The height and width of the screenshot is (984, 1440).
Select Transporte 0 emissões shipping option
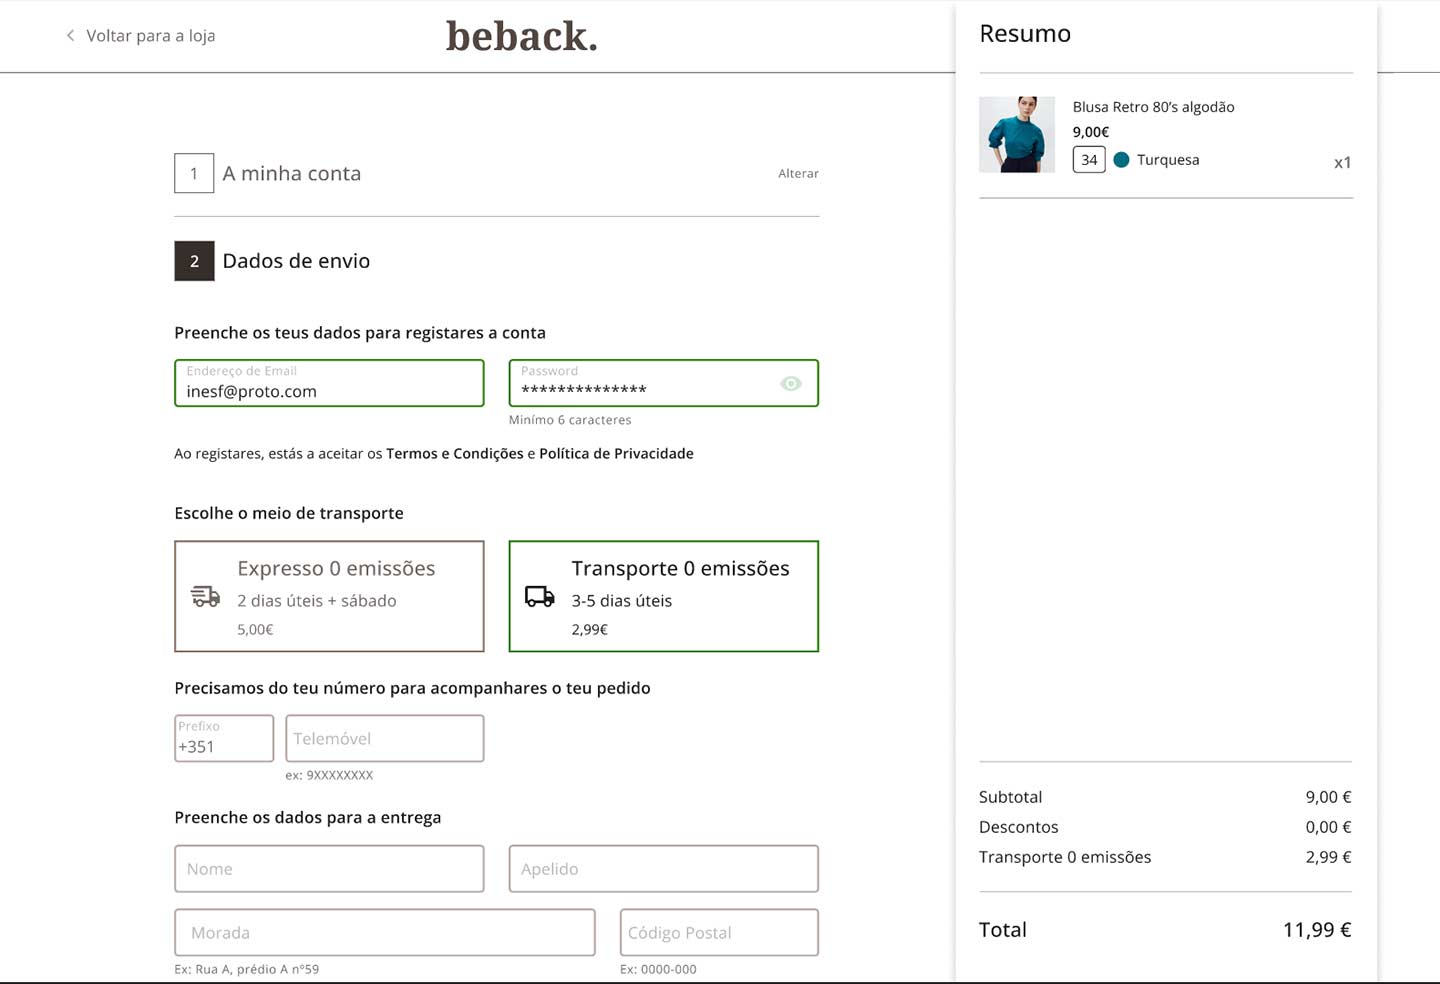[x=663, y=596]
